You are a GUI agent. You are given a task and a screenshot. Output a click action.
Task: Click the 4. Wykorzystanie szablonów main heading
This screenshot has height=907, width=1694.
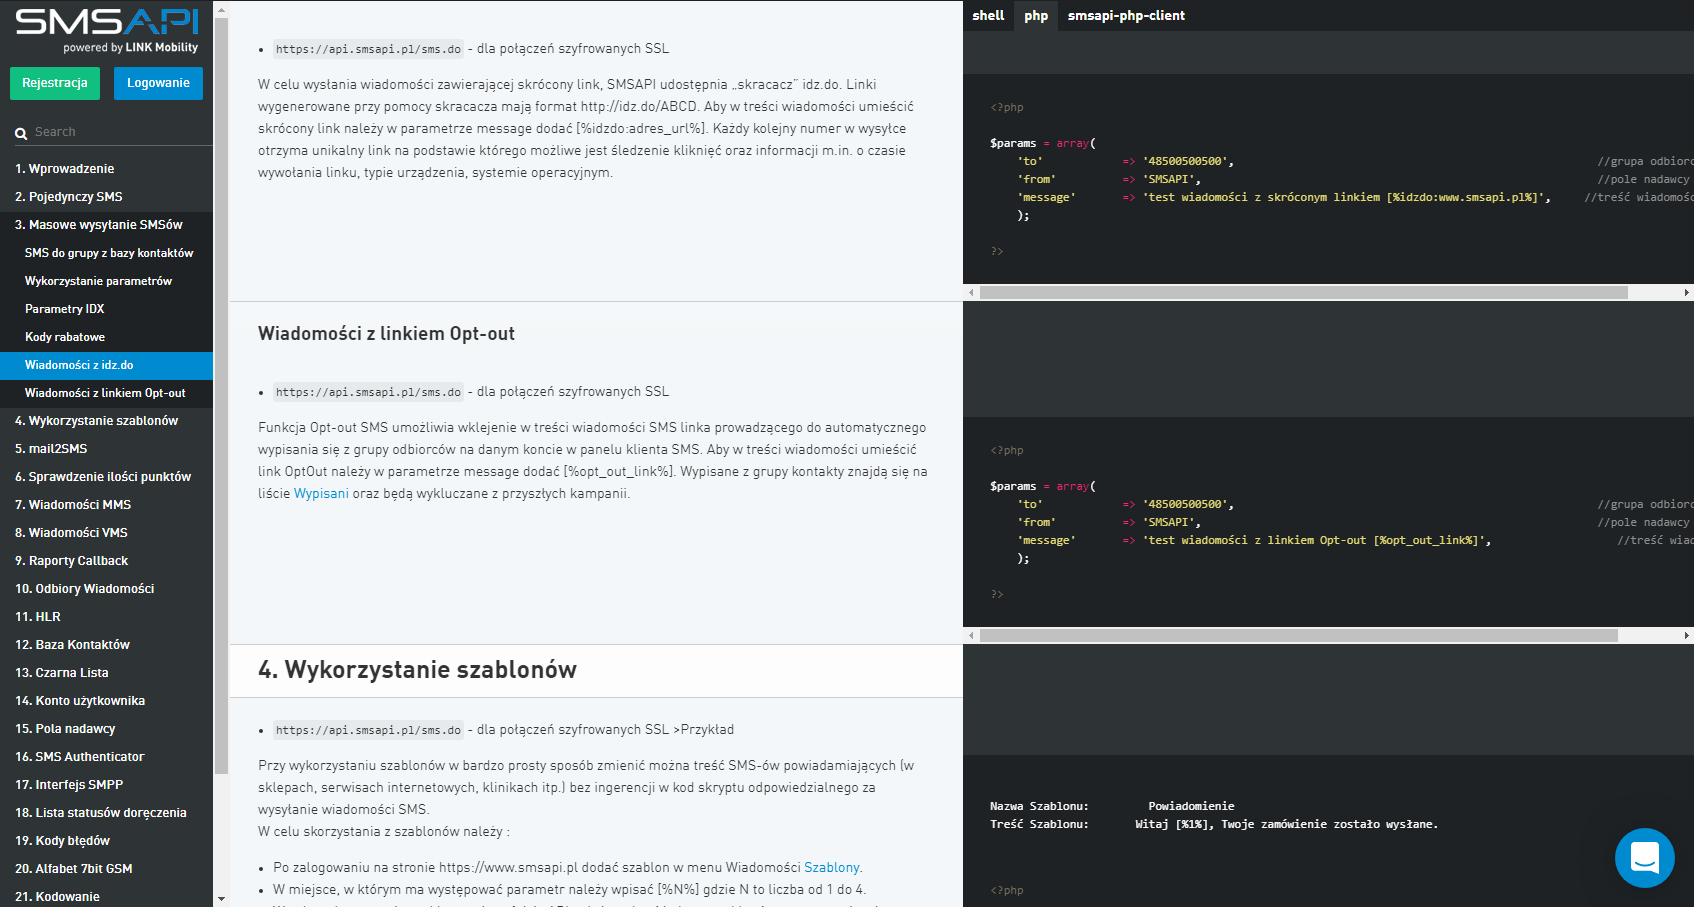pos(417,670)
